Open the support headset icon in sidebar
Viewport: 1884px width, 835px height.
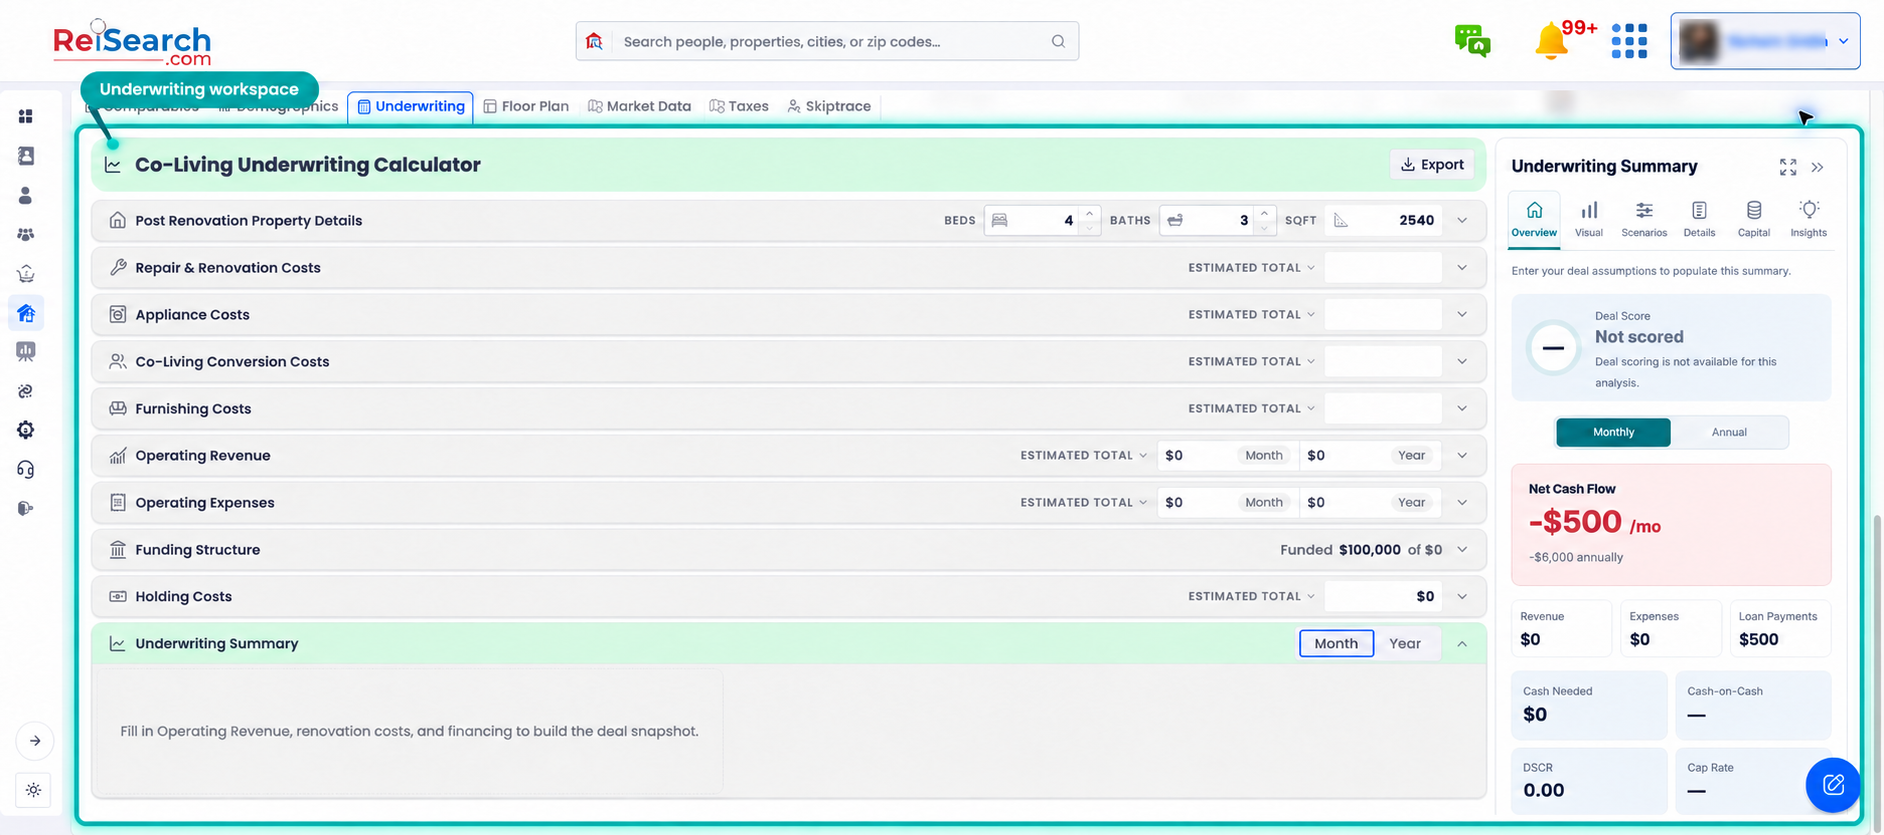26,469
